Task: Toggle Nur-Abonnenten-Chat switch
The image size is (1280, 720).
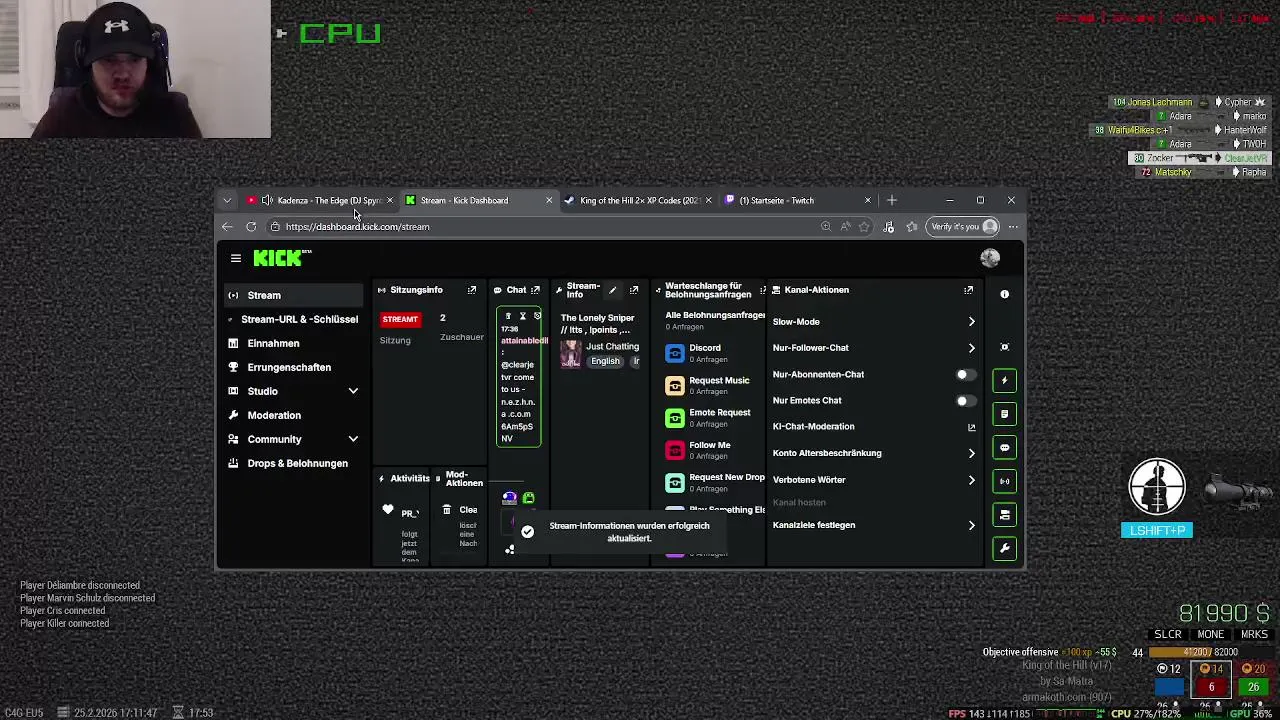Action: point(964,374)
